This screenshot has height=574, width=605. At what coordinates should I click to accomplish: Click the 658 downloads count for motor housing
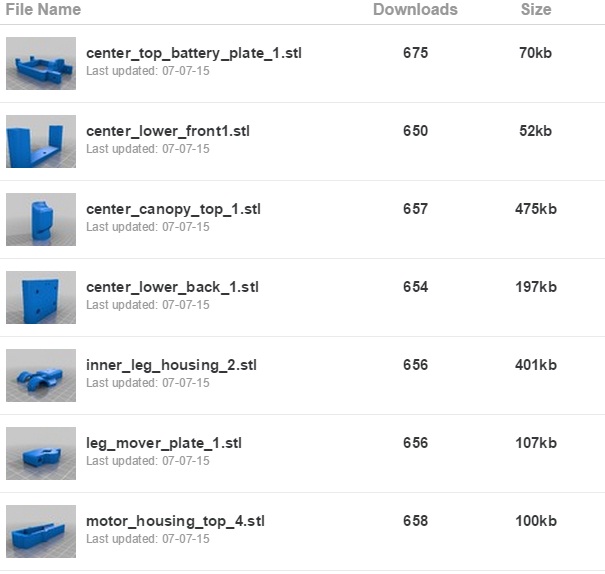point(416,521)
